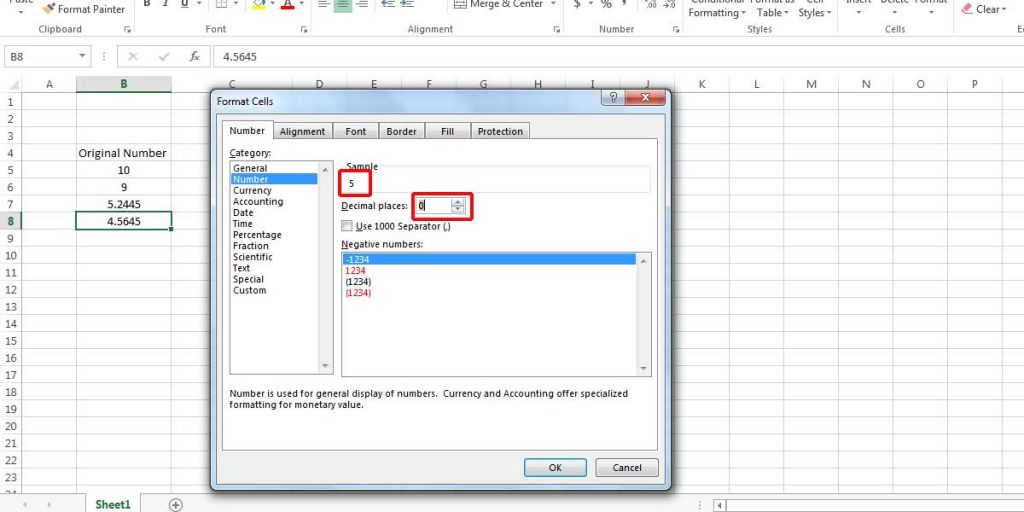
Task: Open the fill color dropdown arrow
Action: [272, 4]
